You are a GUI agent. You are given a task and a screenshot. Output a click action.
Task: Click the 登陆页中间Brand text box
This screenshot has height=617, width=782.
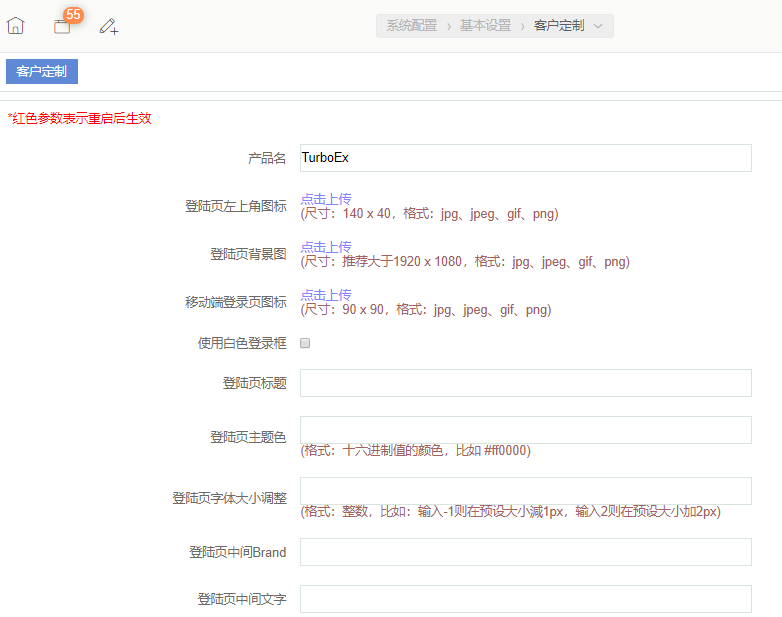(525, 552)
